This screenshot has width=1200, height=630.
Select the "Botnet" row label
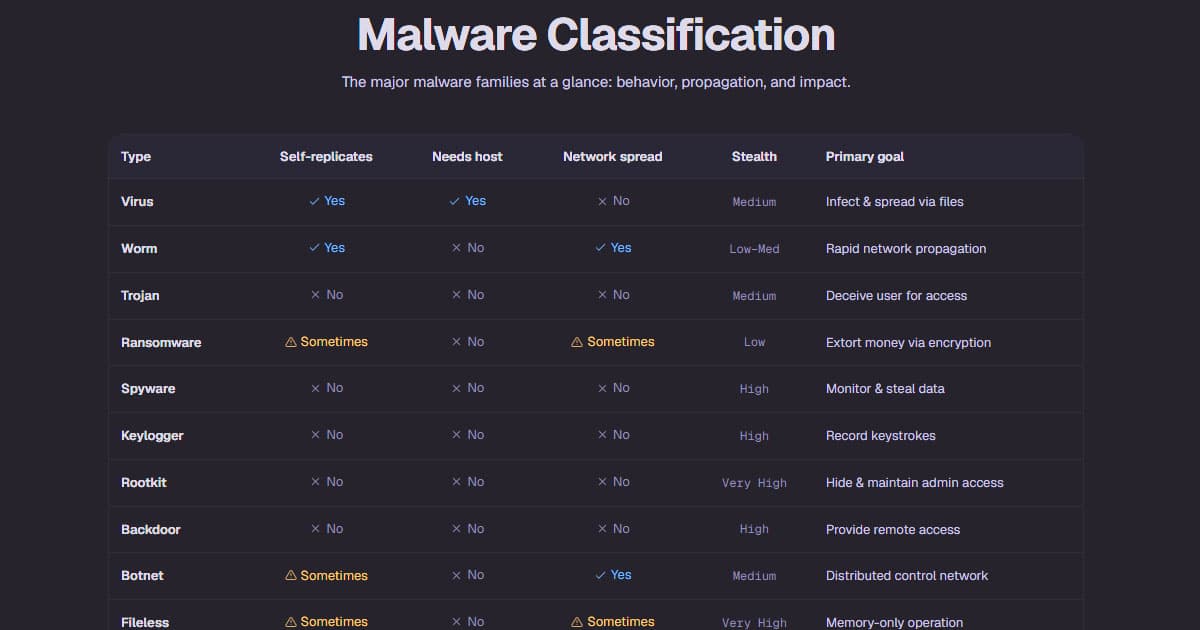pyautogui.click(x=142, y=575)
